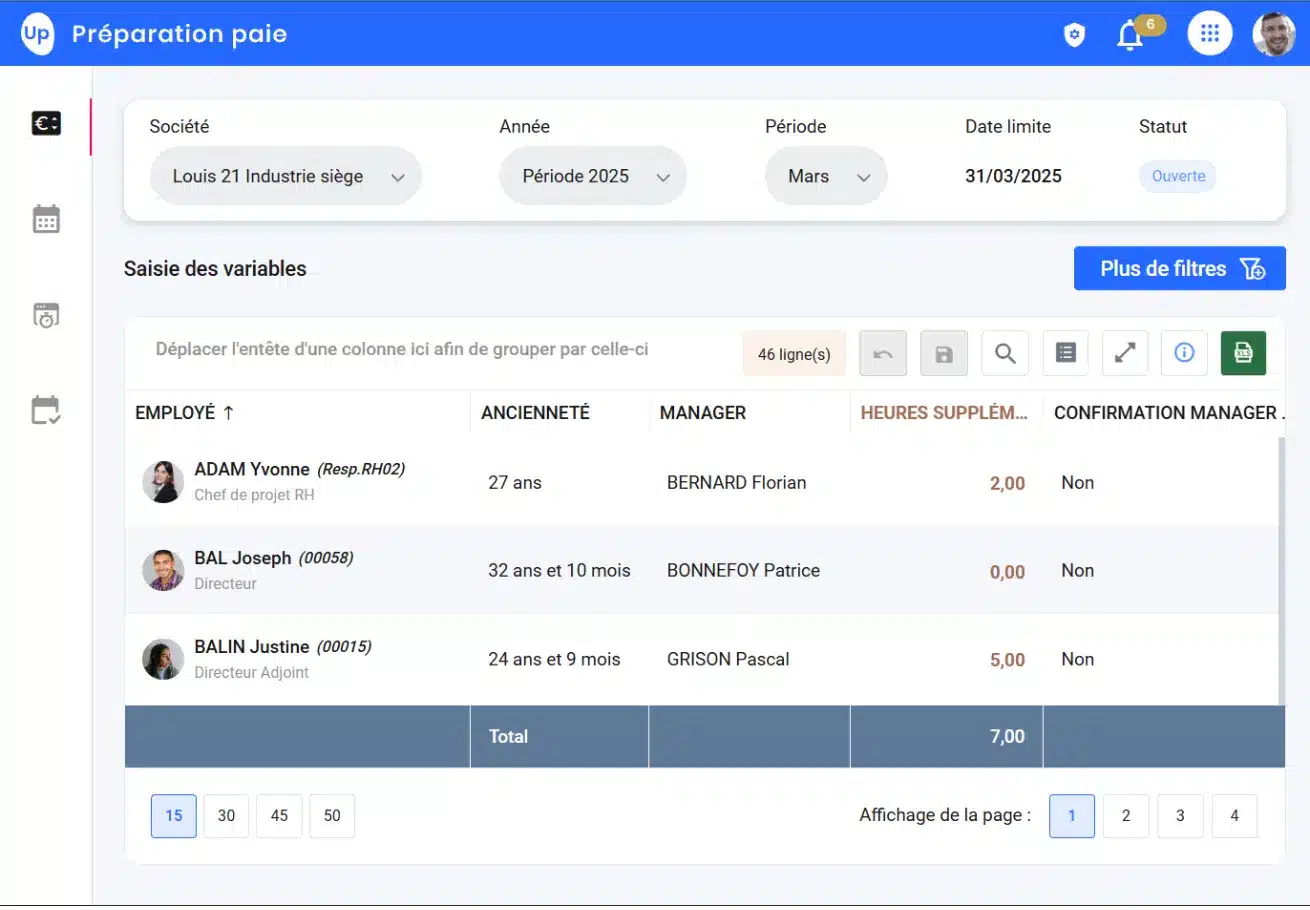Open the Mars period dropdown
This screenshot has height=910, width=1310.
click(825, 175)
